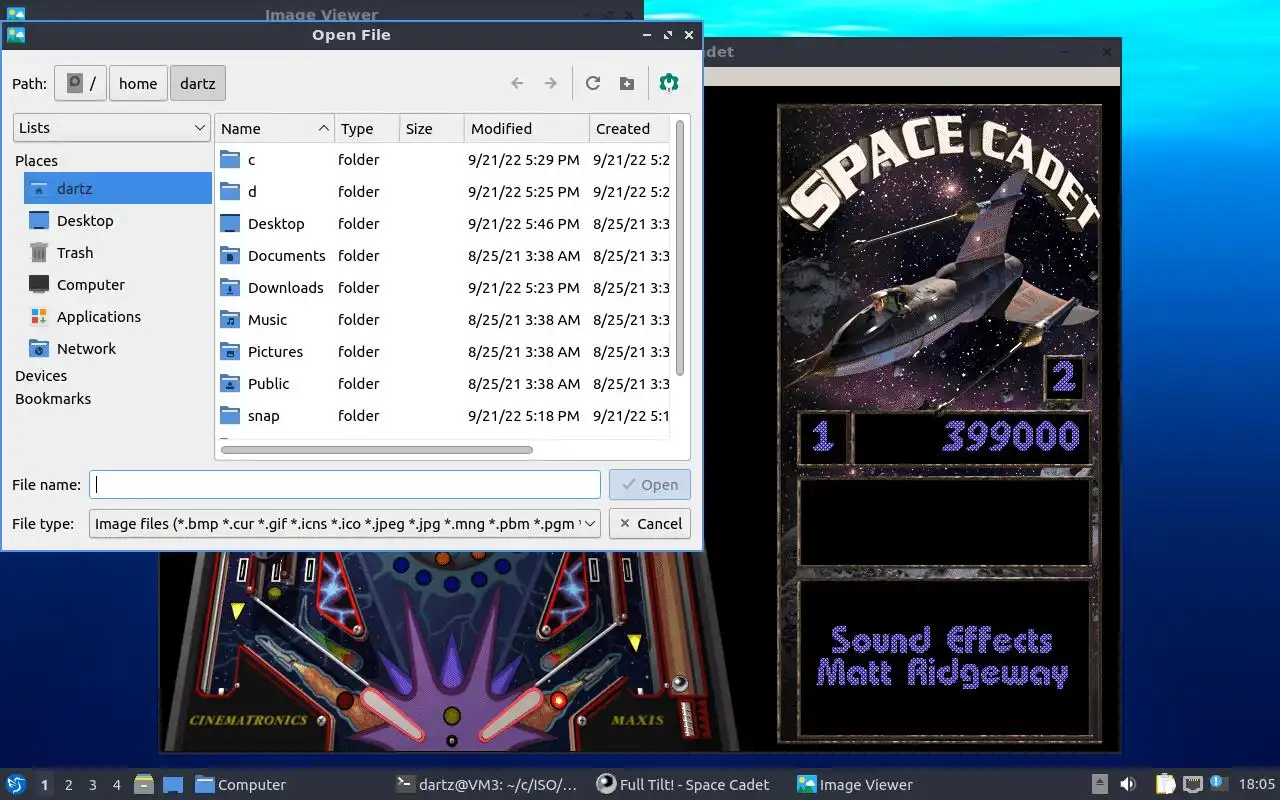The width and height of the screenshot is (1280, 800).
Task: Click the root '/' path button
Action: click(x=80, y=84)
